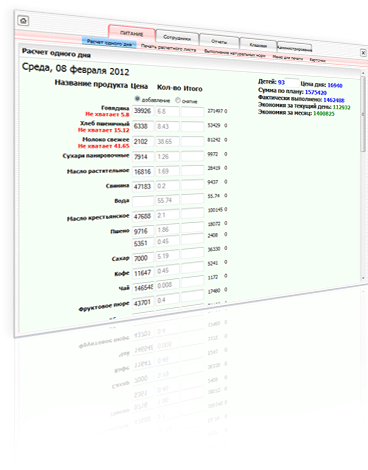Click the empty Вода price field
Viewport: 368px width, 470px height.
(143, 201)
